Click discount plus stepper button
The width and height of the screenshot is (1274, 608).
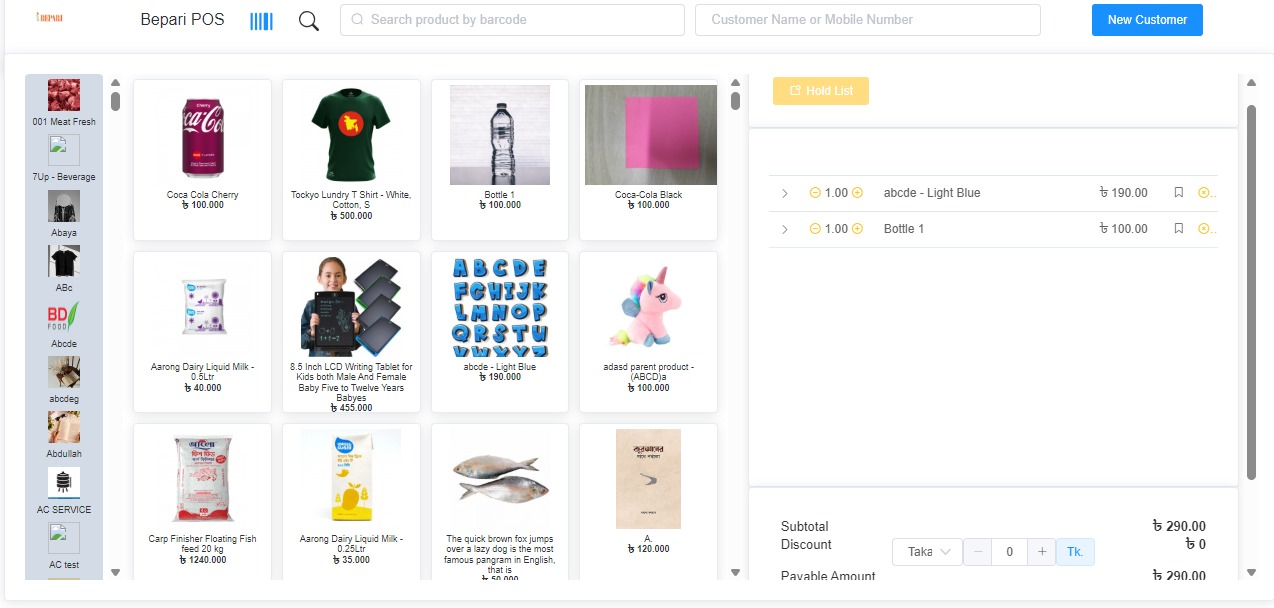(x=1042, y=552)
